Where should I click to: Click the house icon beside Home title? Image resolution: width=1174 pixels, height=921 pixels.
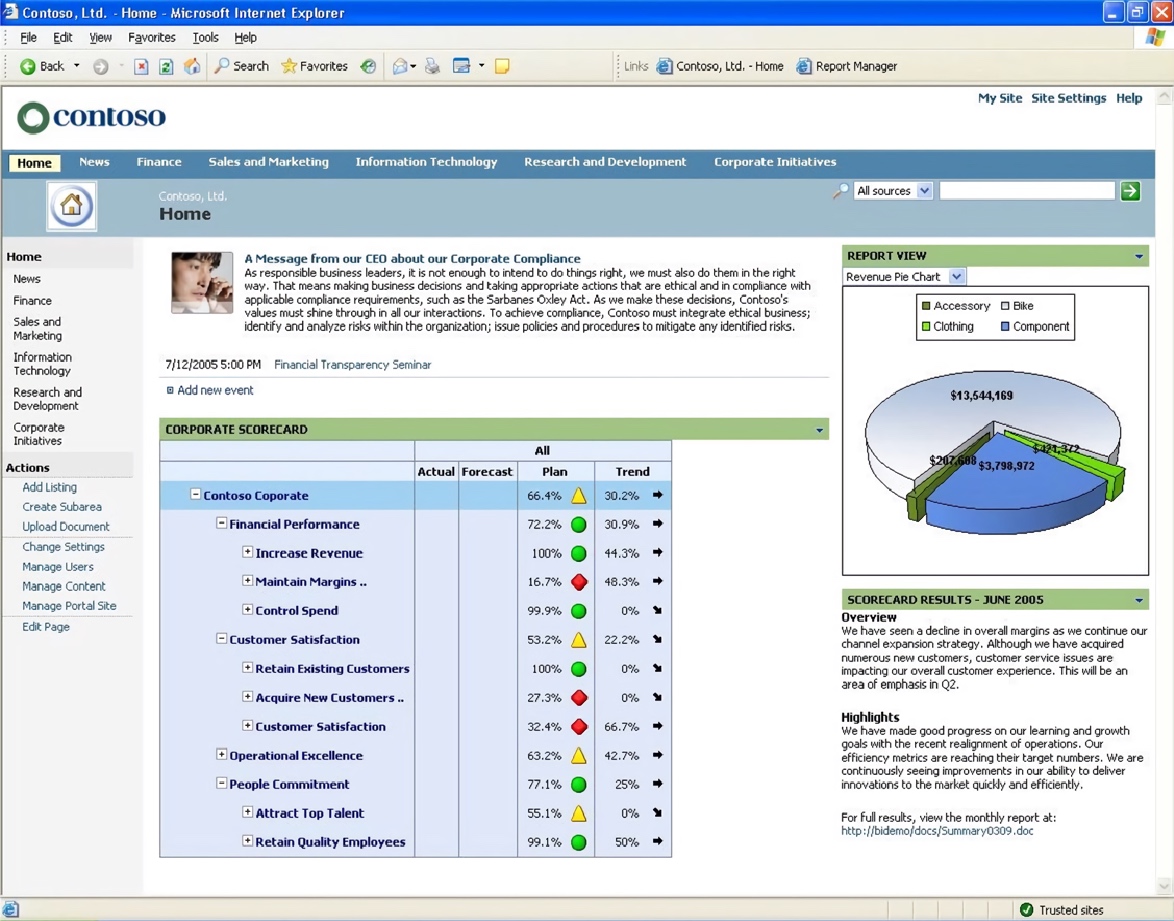72,205
